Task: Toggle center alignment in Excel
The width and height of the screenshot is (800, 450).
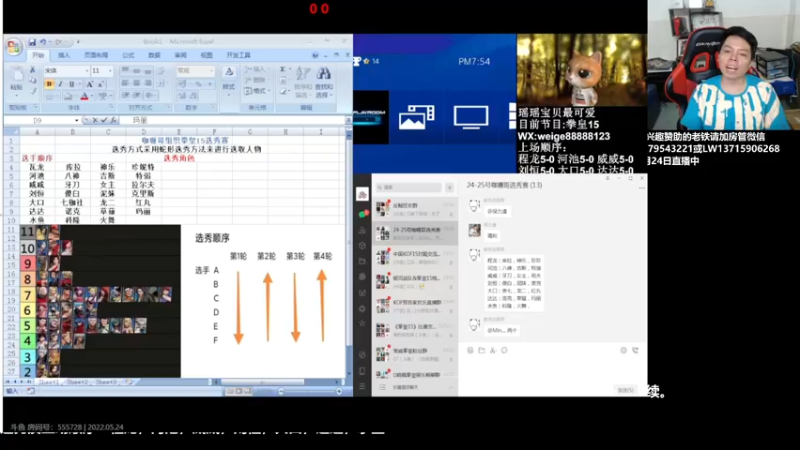Action: 136,83
